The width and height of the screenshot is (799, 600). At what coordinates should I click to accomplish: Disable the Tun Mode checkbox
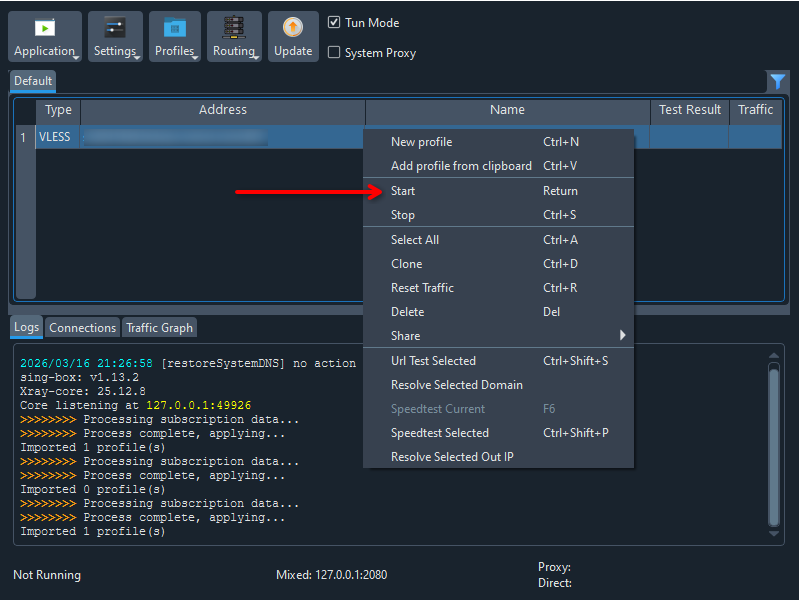tap(335, 22)
